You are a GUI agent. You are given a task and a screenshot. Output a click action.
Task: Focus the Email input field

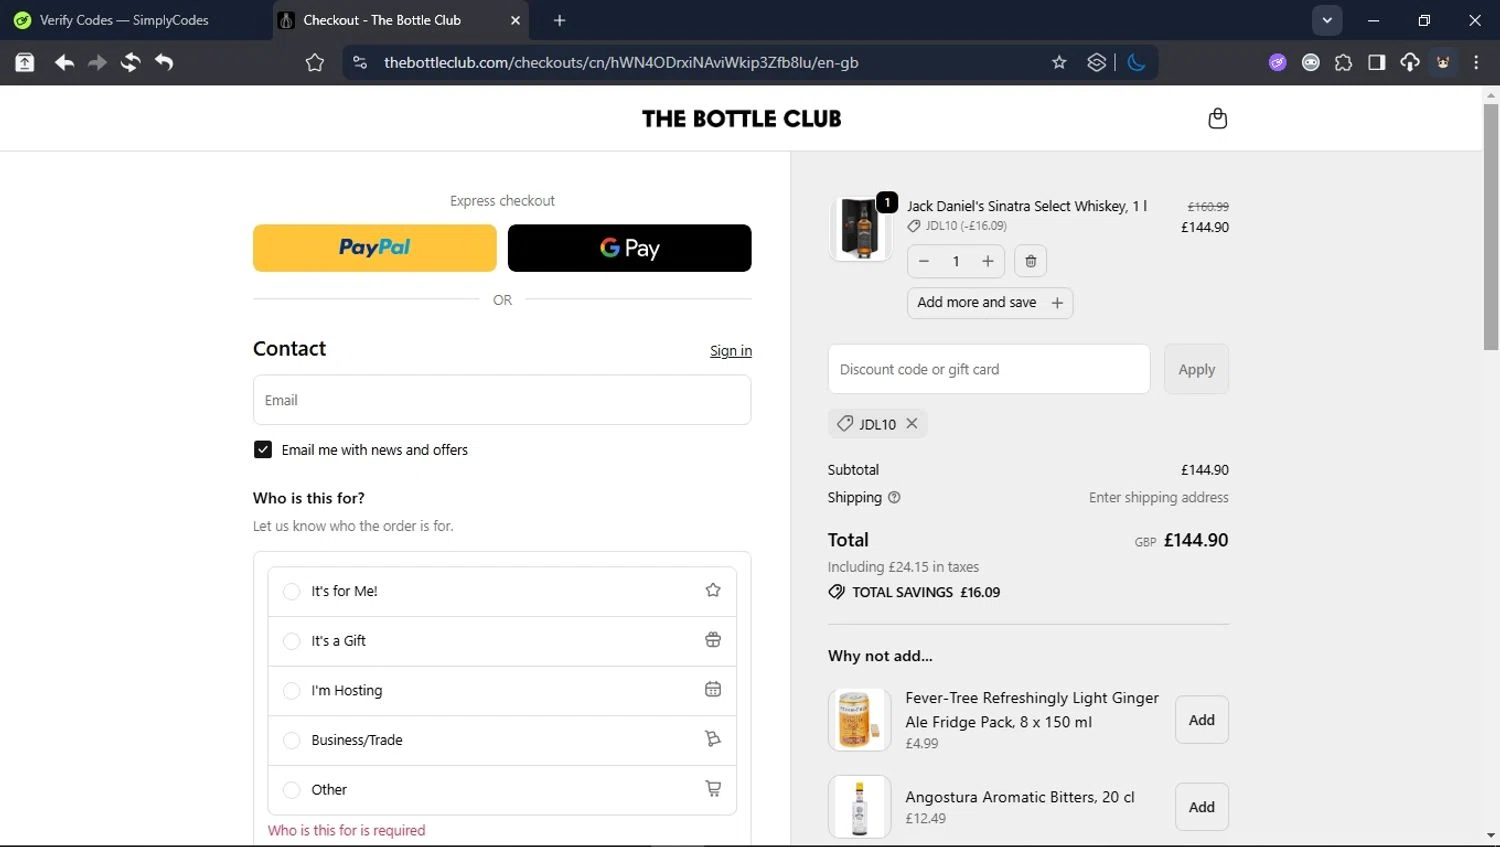coord(502,400)
